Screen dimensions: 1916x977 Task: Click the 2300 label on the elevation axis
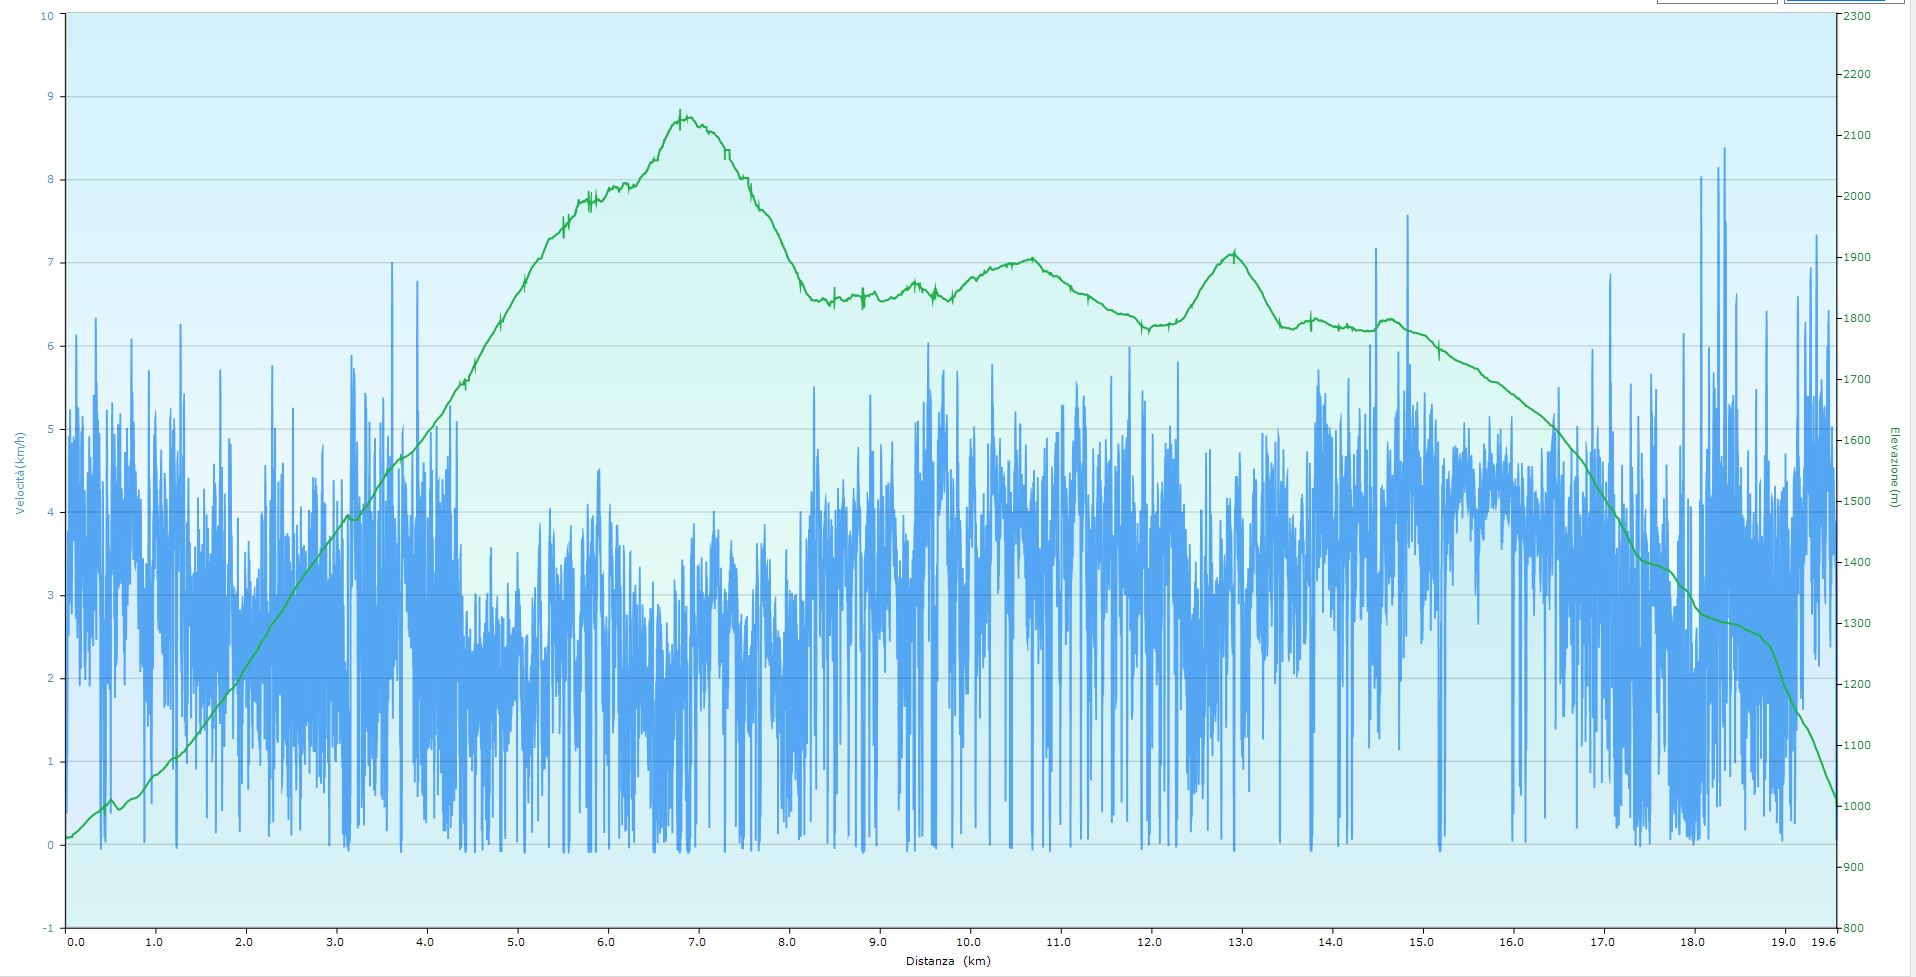[x=1857, y=17]
